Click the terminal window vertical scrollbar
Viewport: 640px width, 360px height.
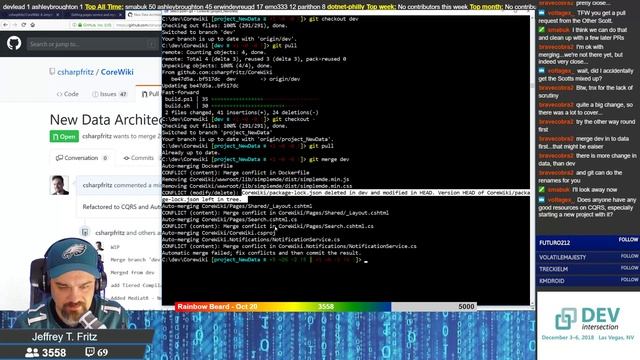(532, 159)
